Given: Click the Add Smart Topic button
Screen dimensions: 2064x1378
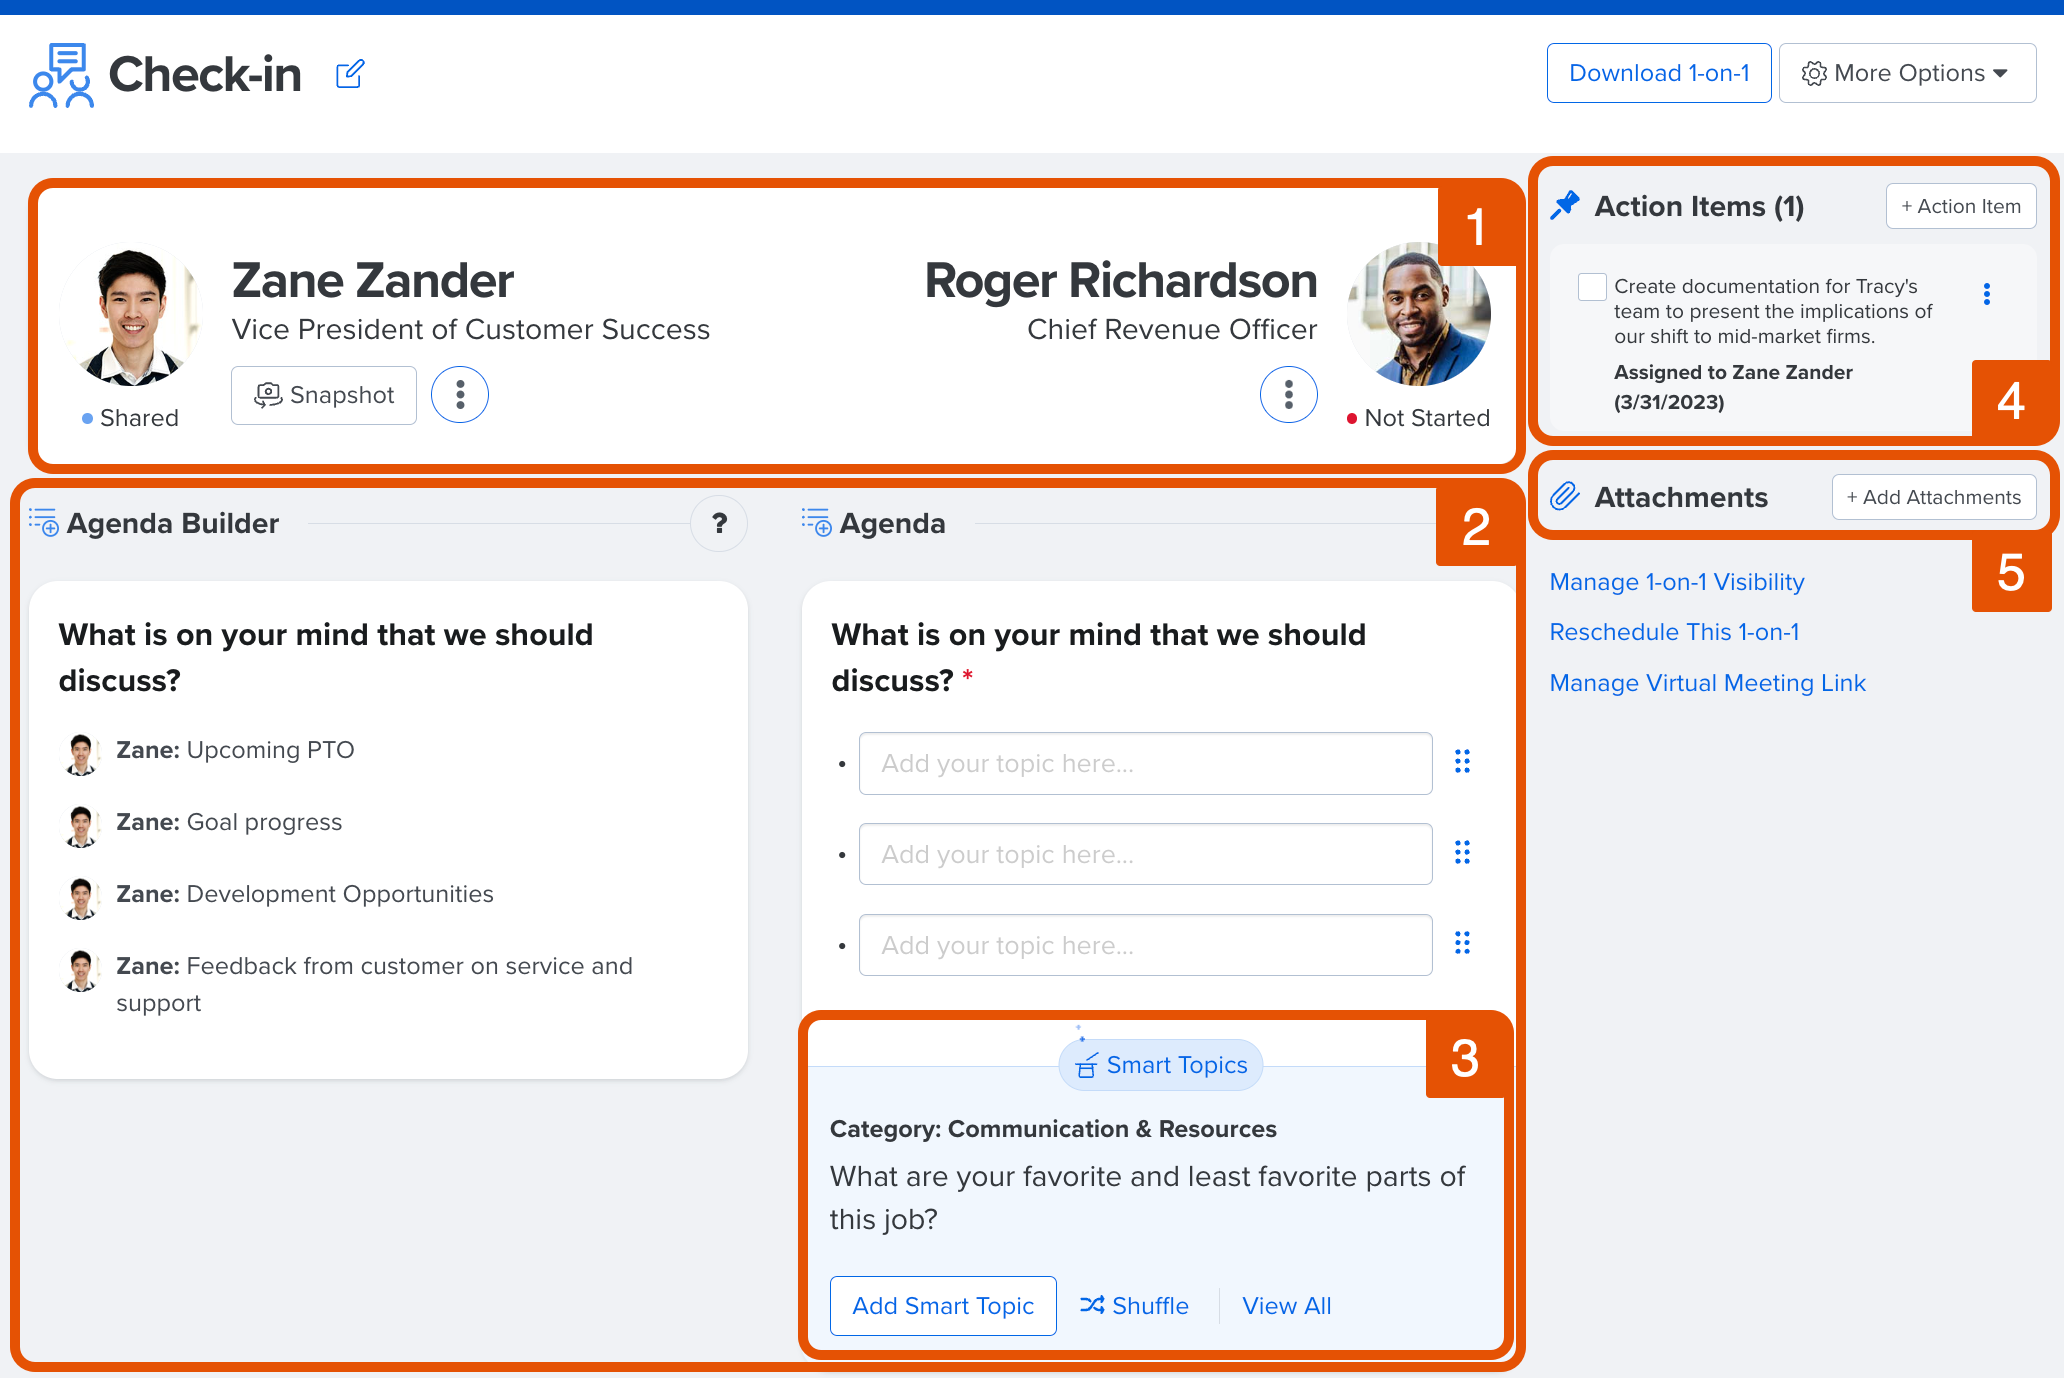Looking at the screenshot, I should [x=943, y=1306].
